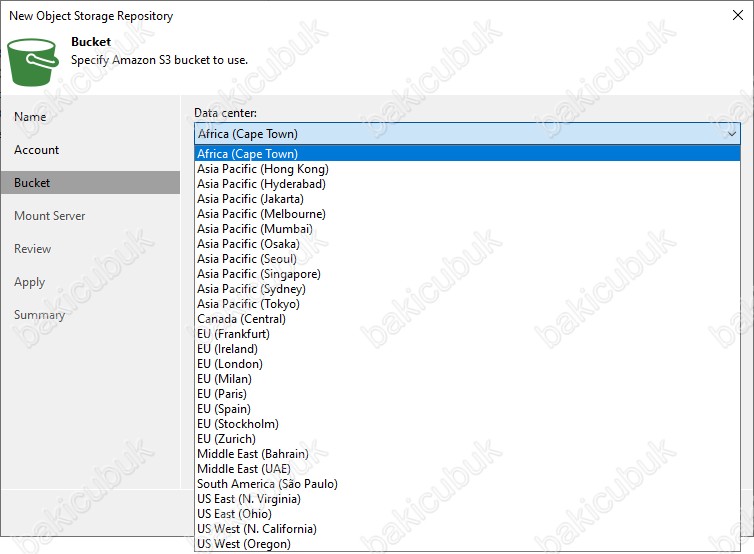Choose South America (São Paulo) region
754x554 pixels.
pos(467,484)
